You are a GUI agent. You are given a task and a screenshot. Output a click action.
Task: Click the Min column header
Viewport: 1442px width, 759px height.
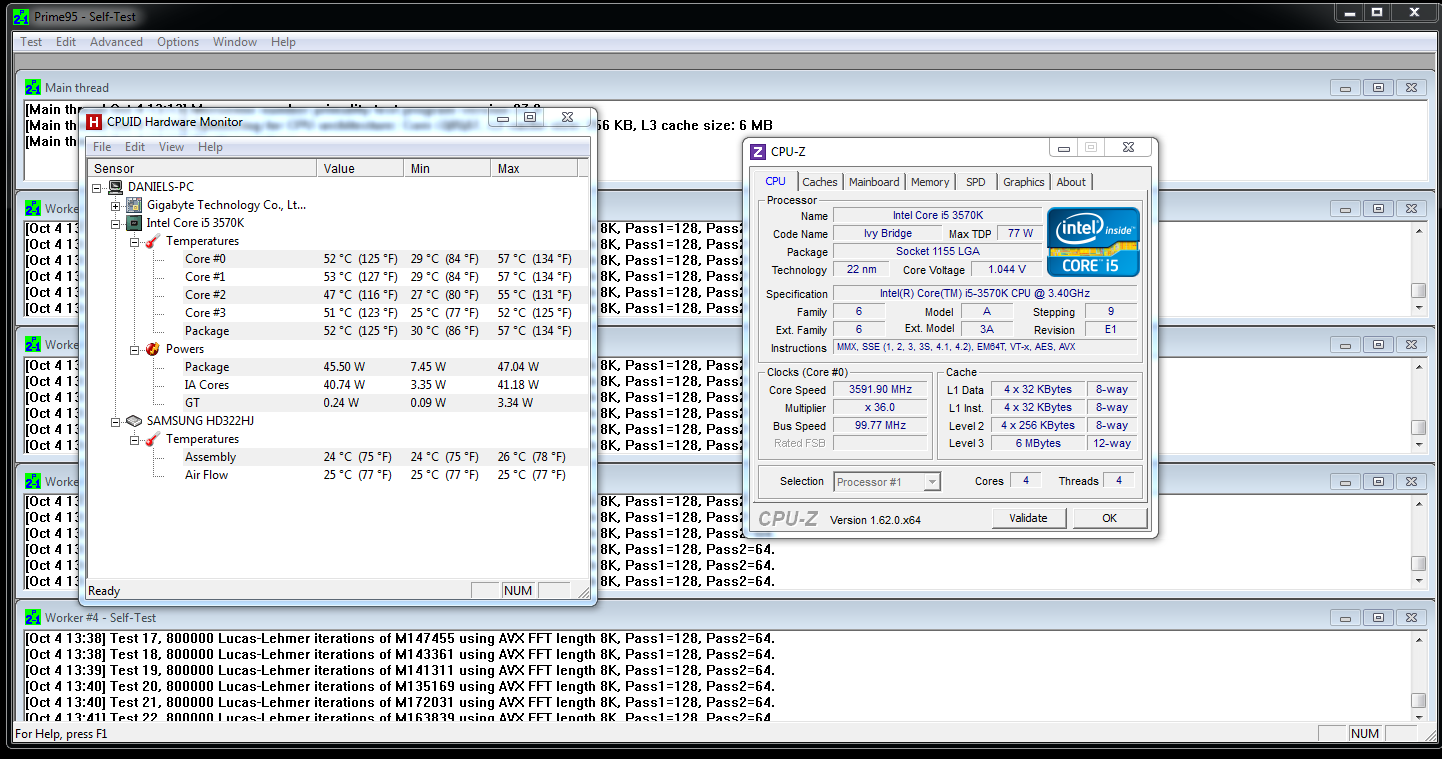(x=448, y=168)
